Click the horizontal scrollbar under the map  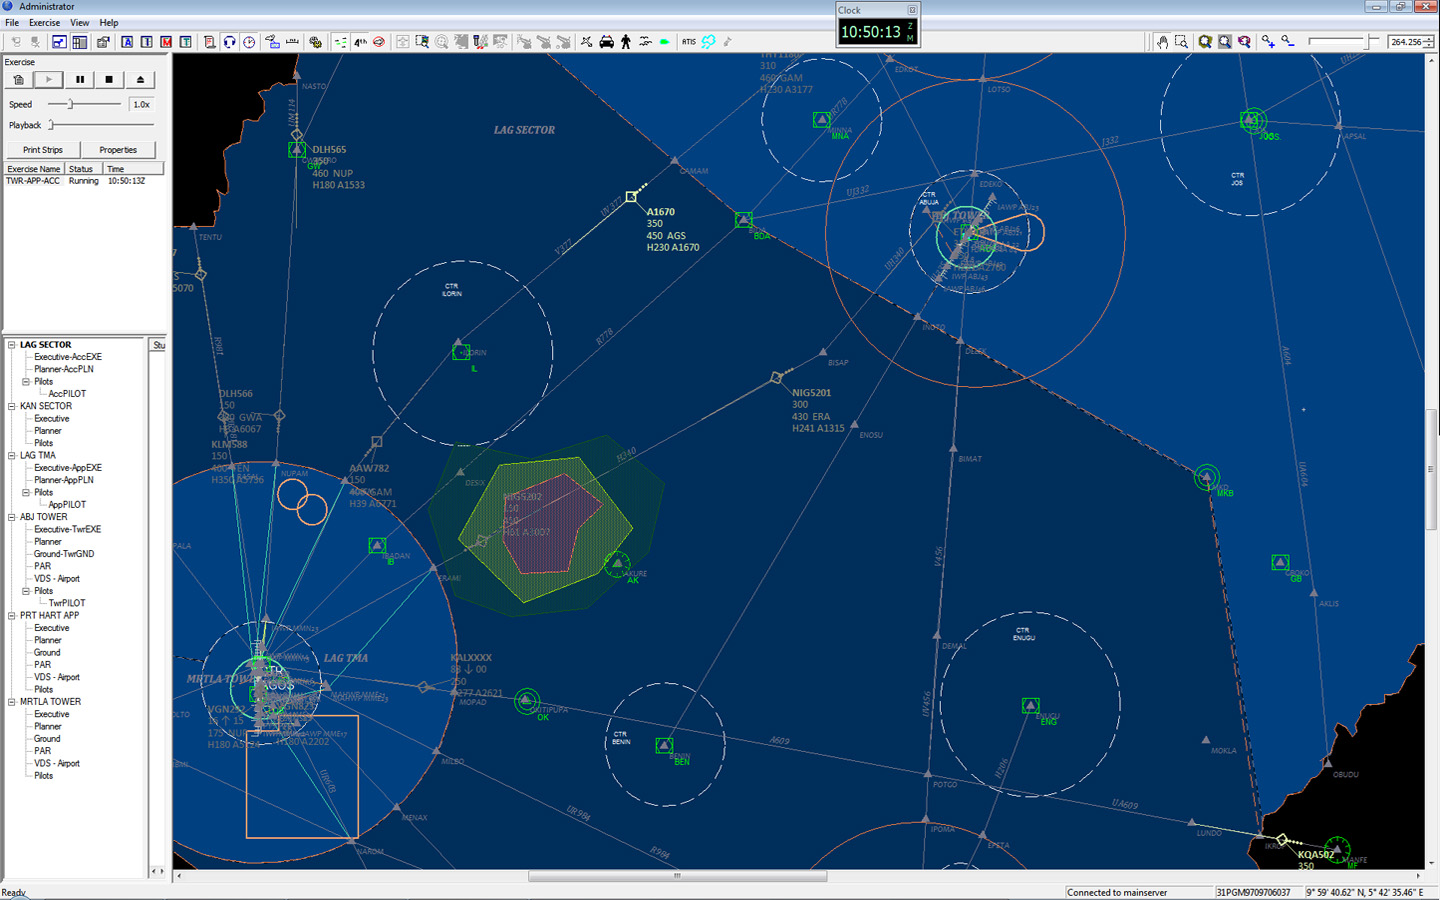point(677,876)
